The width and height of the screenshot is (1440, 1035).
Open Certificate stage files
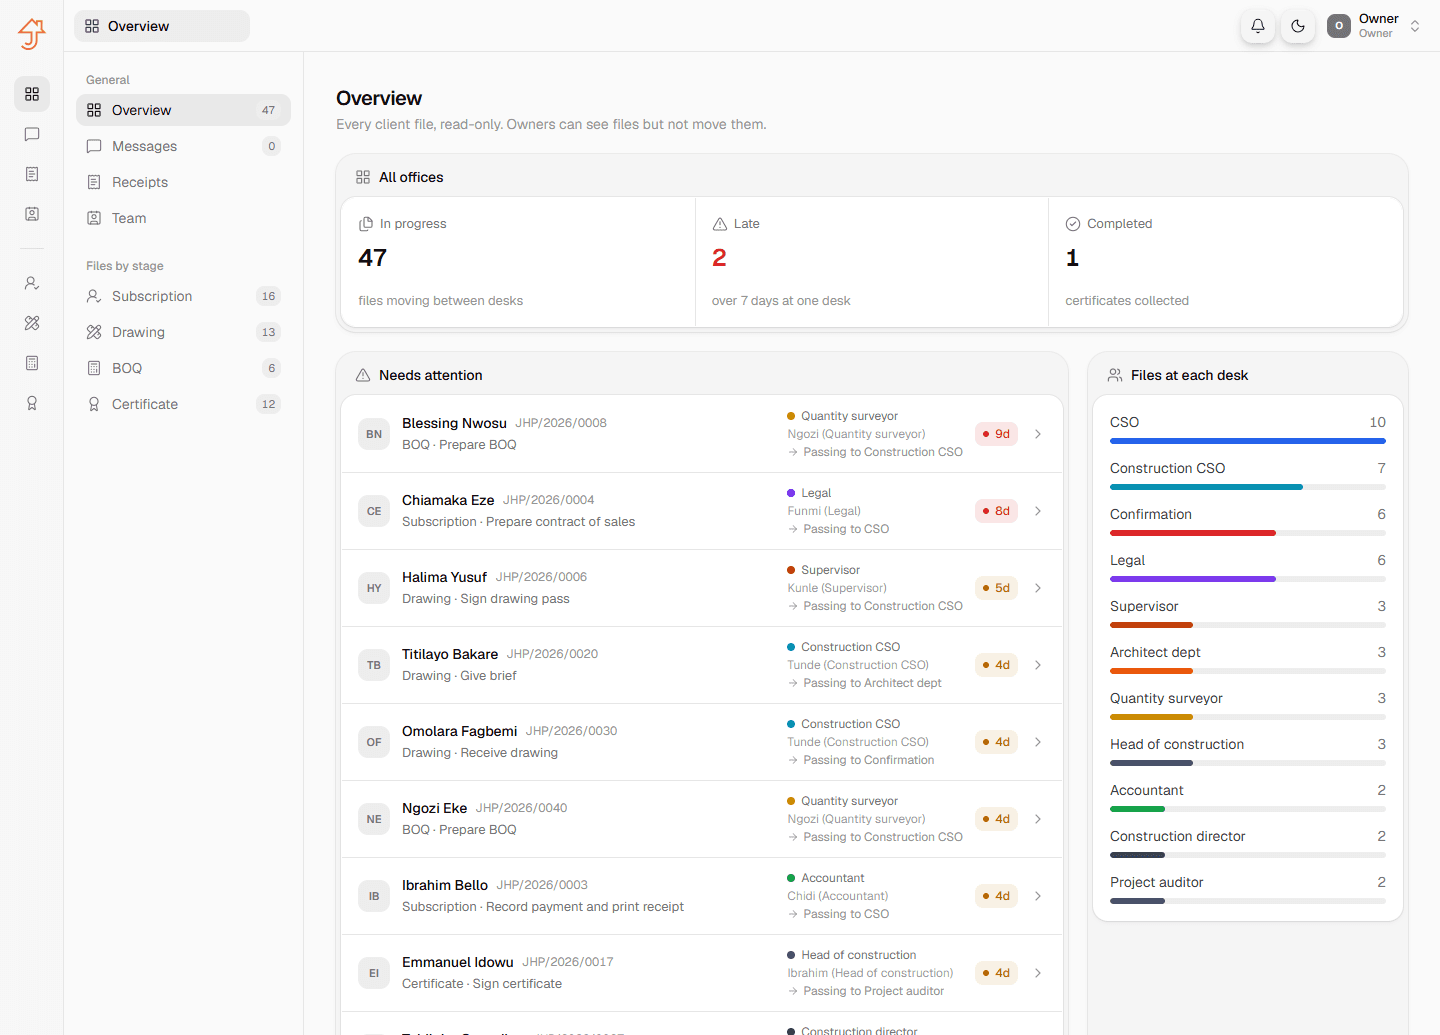[183, 404]
